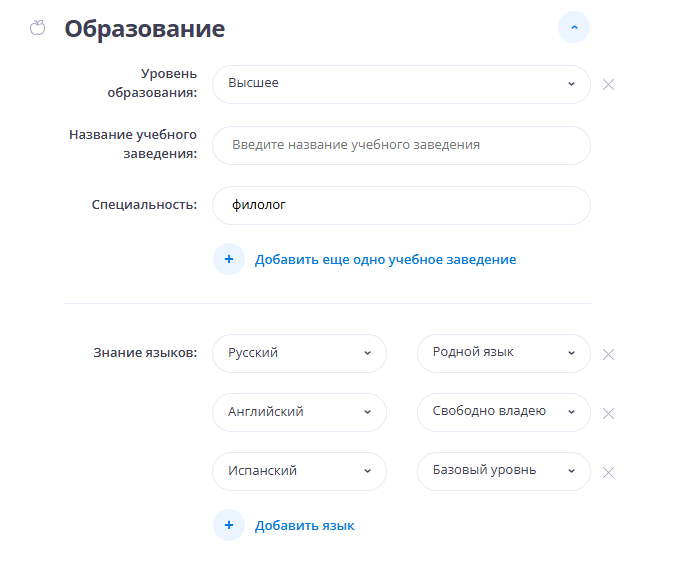Click the Название учебного заведения input field
Screen dimensions: 683x572
pyautogui.click(x=401, y=145)
